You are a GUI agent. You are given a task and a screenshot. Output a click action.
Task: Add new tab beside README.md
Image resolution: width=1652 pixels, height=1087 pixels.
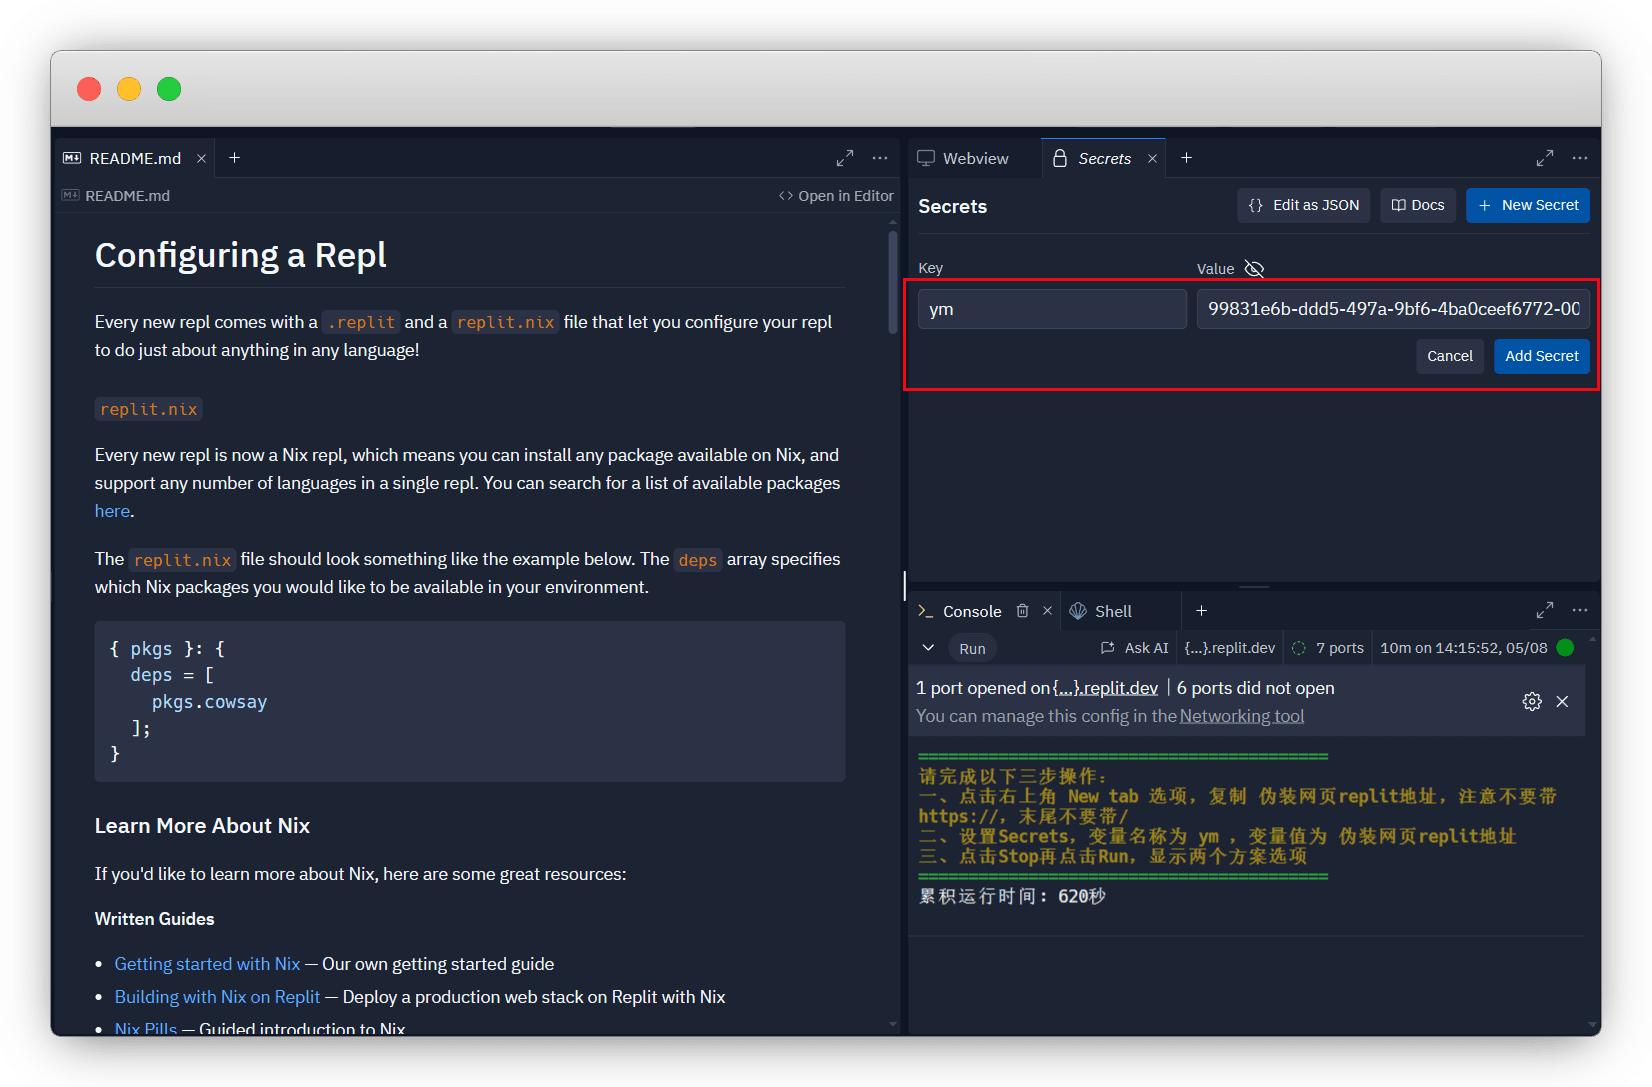[234, 158]
